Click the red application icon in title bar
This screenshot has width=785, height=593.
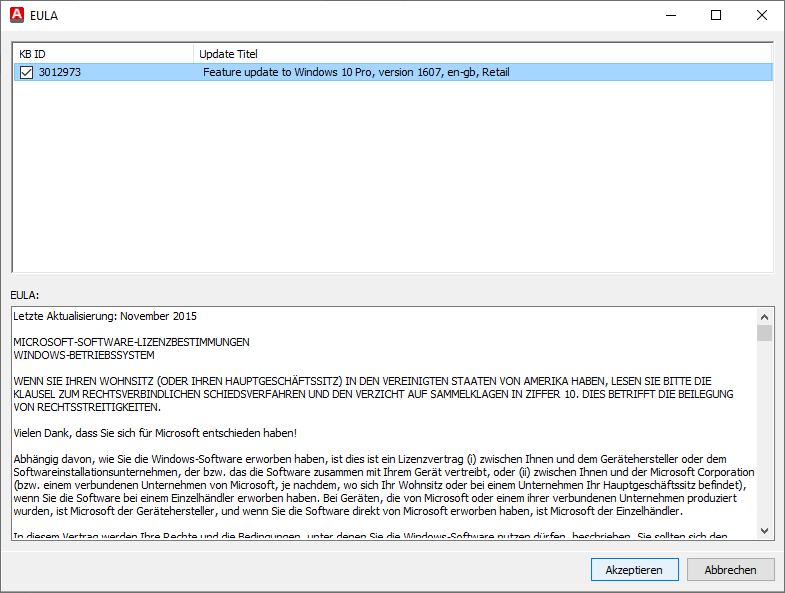click(15, 15)
